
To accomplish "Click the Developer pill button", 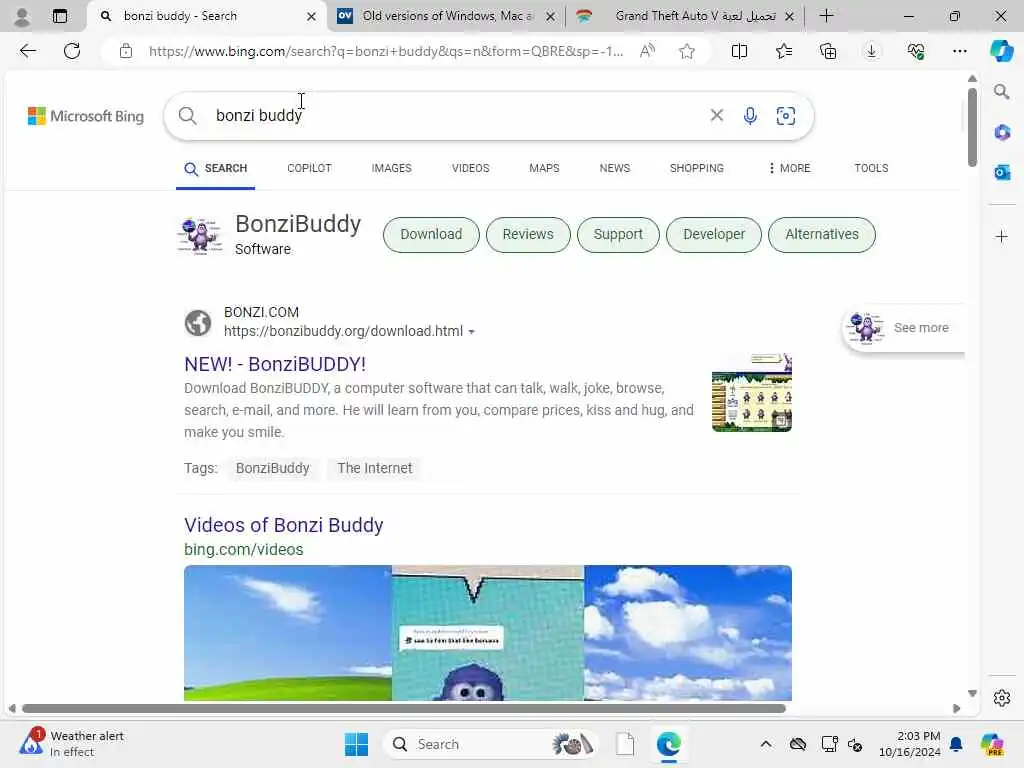I will point(714,234).
